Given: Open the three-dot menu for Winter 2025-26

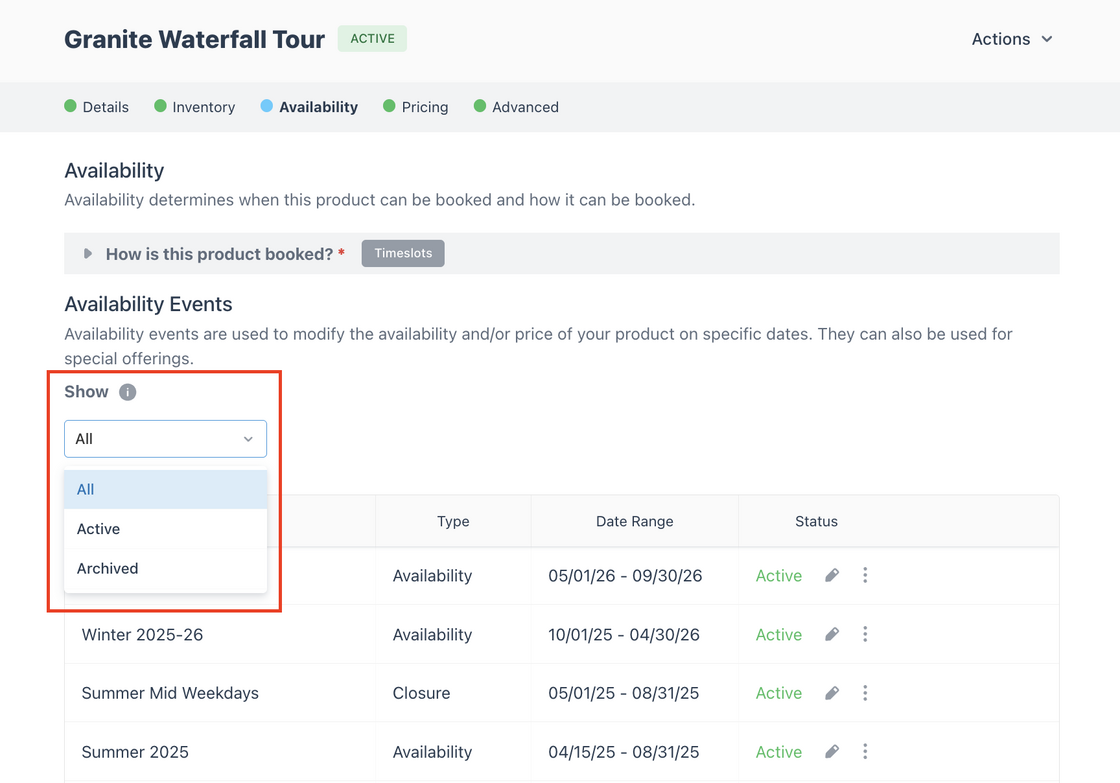Looking at the screenshot, I should 864,634.
